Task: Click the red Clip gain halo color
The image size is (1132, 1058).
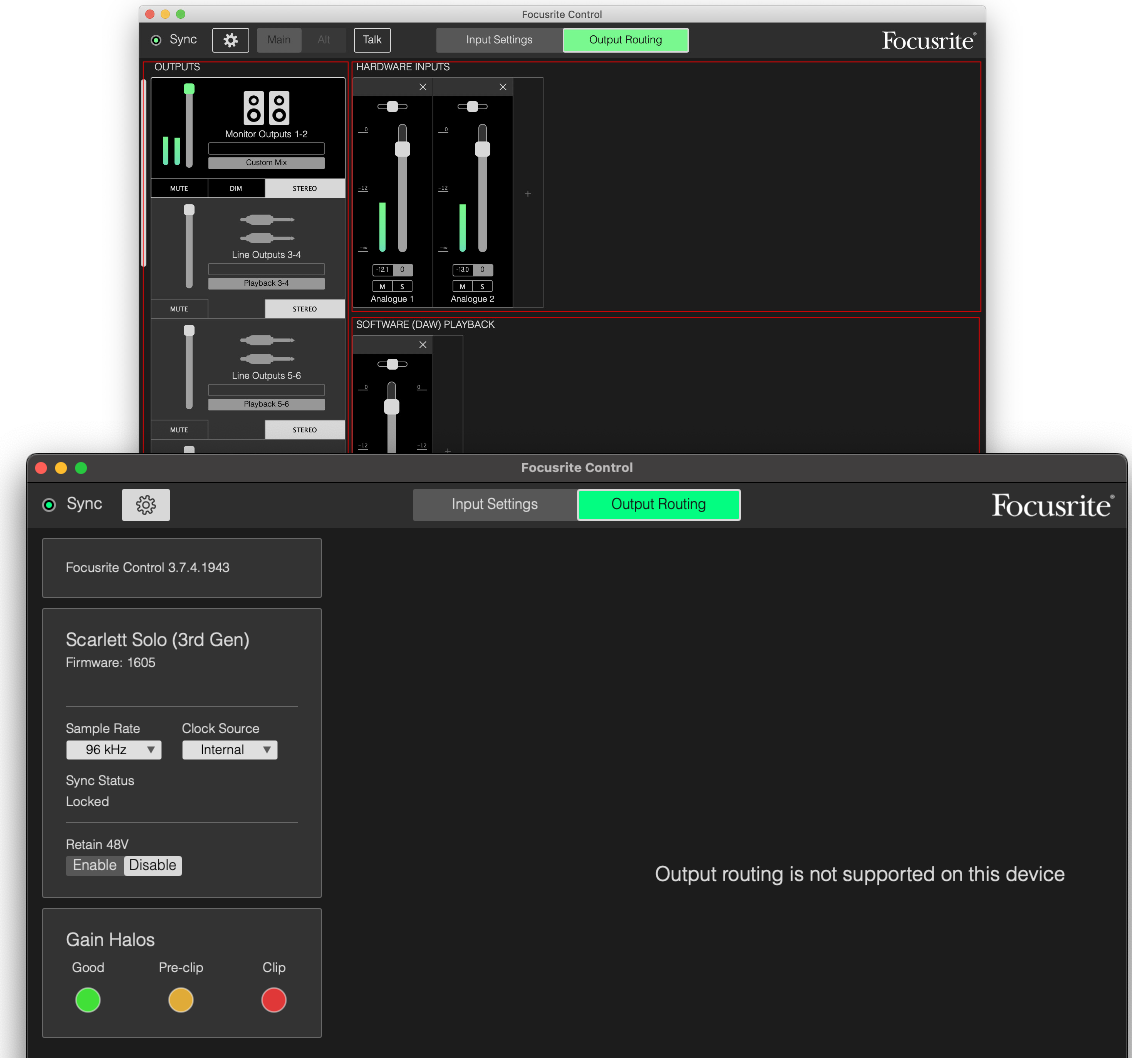Action: [273, 1000]
